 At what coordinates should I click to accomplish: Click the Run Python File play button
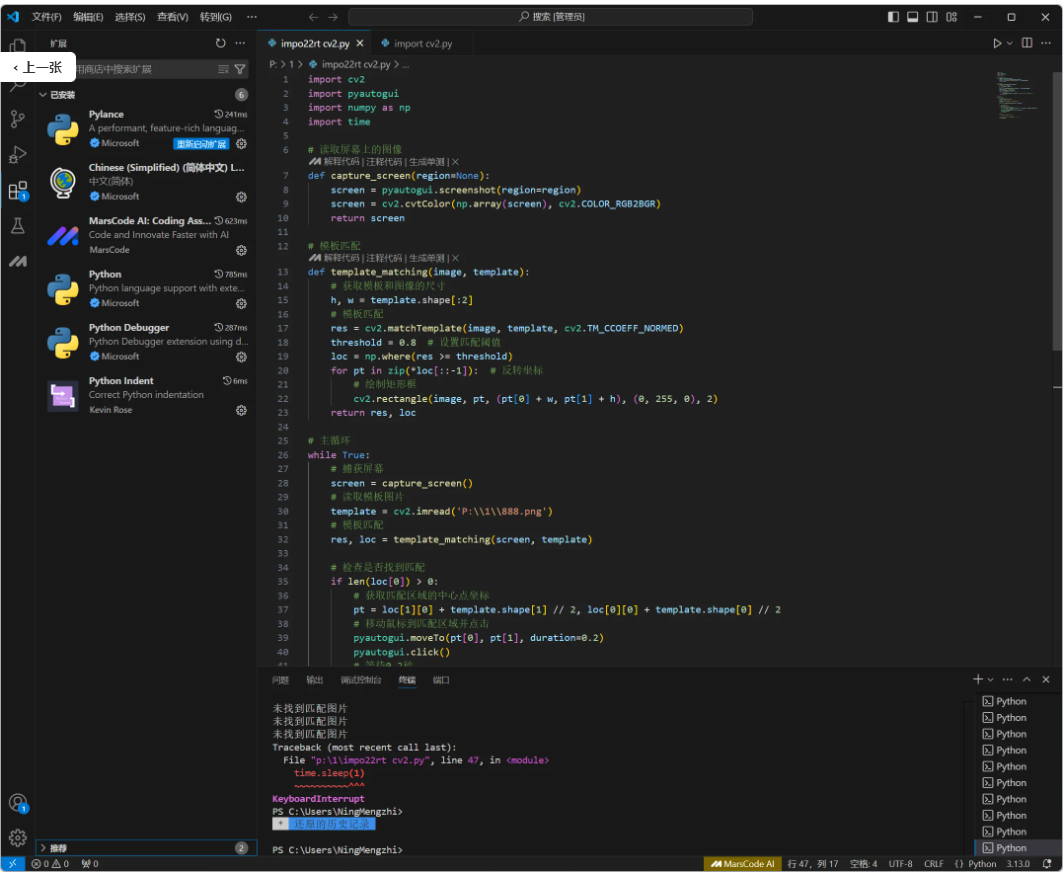[x=996, y=44]
